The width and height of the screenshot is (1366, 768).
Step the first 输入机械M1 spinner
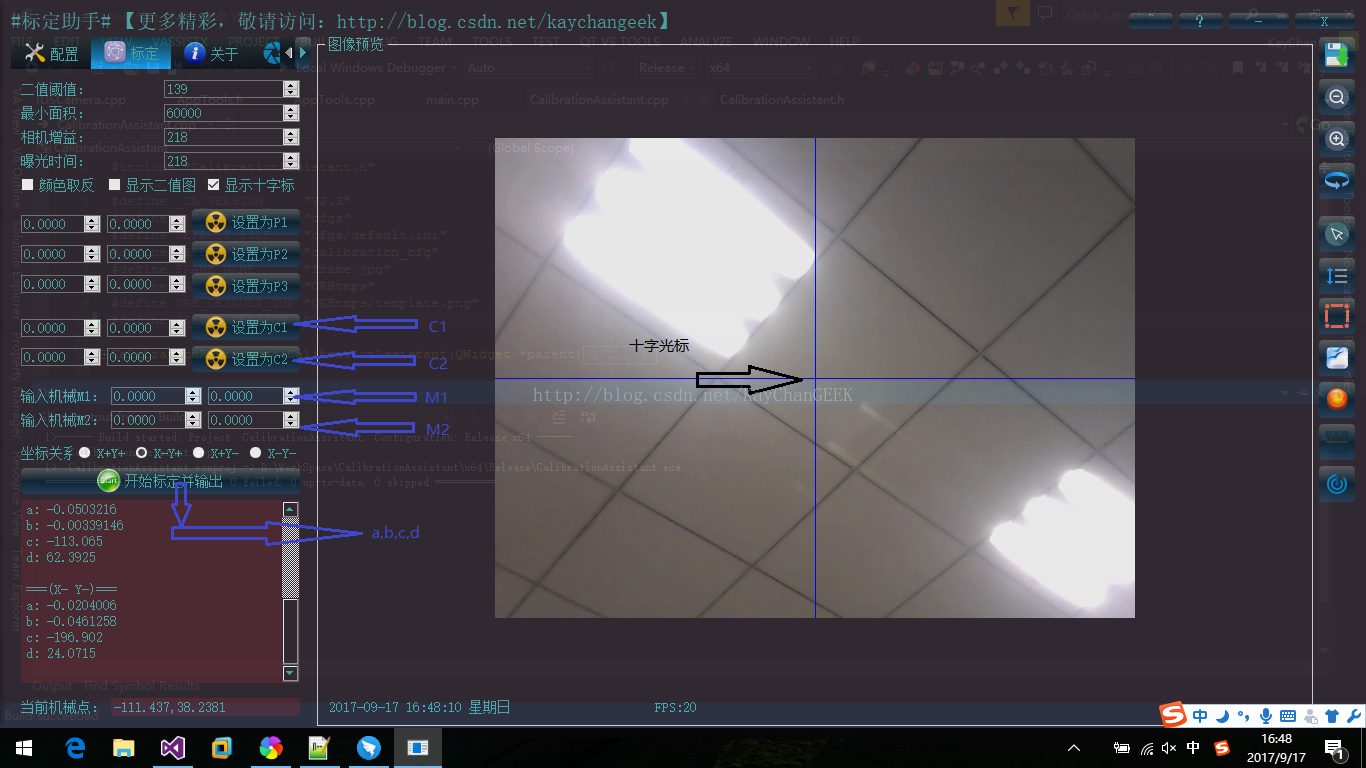[x=195, y=396]
